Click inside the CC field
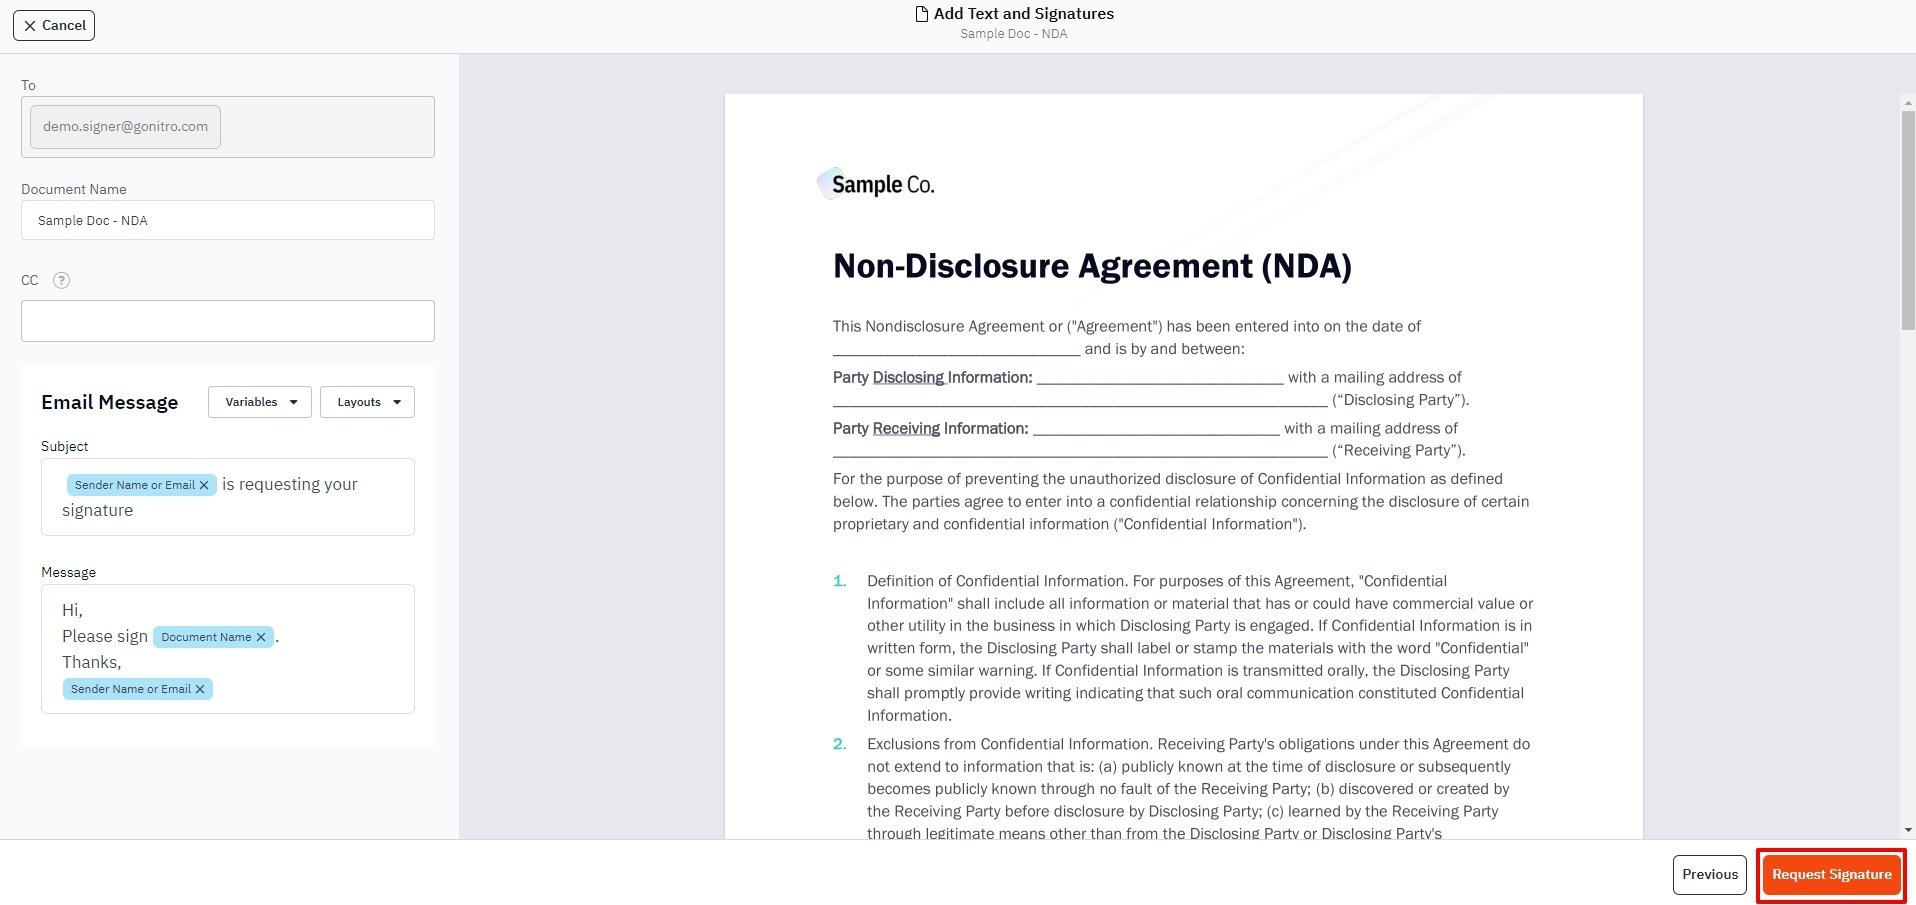 coord(227,320)
